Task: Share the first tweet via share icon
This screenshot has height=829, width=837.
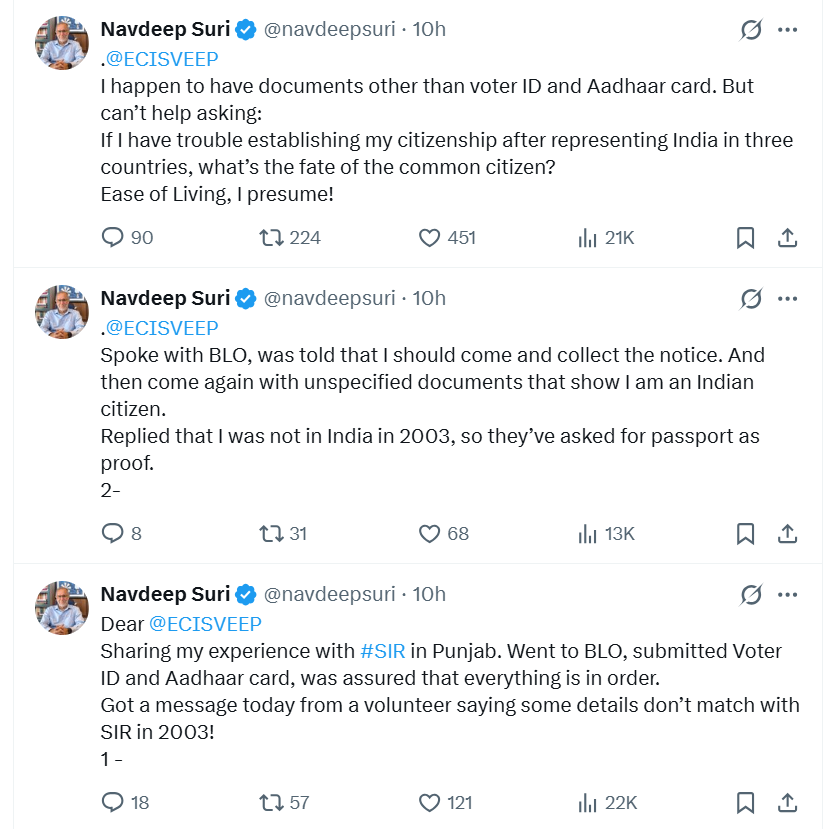Action: (787, 238)
